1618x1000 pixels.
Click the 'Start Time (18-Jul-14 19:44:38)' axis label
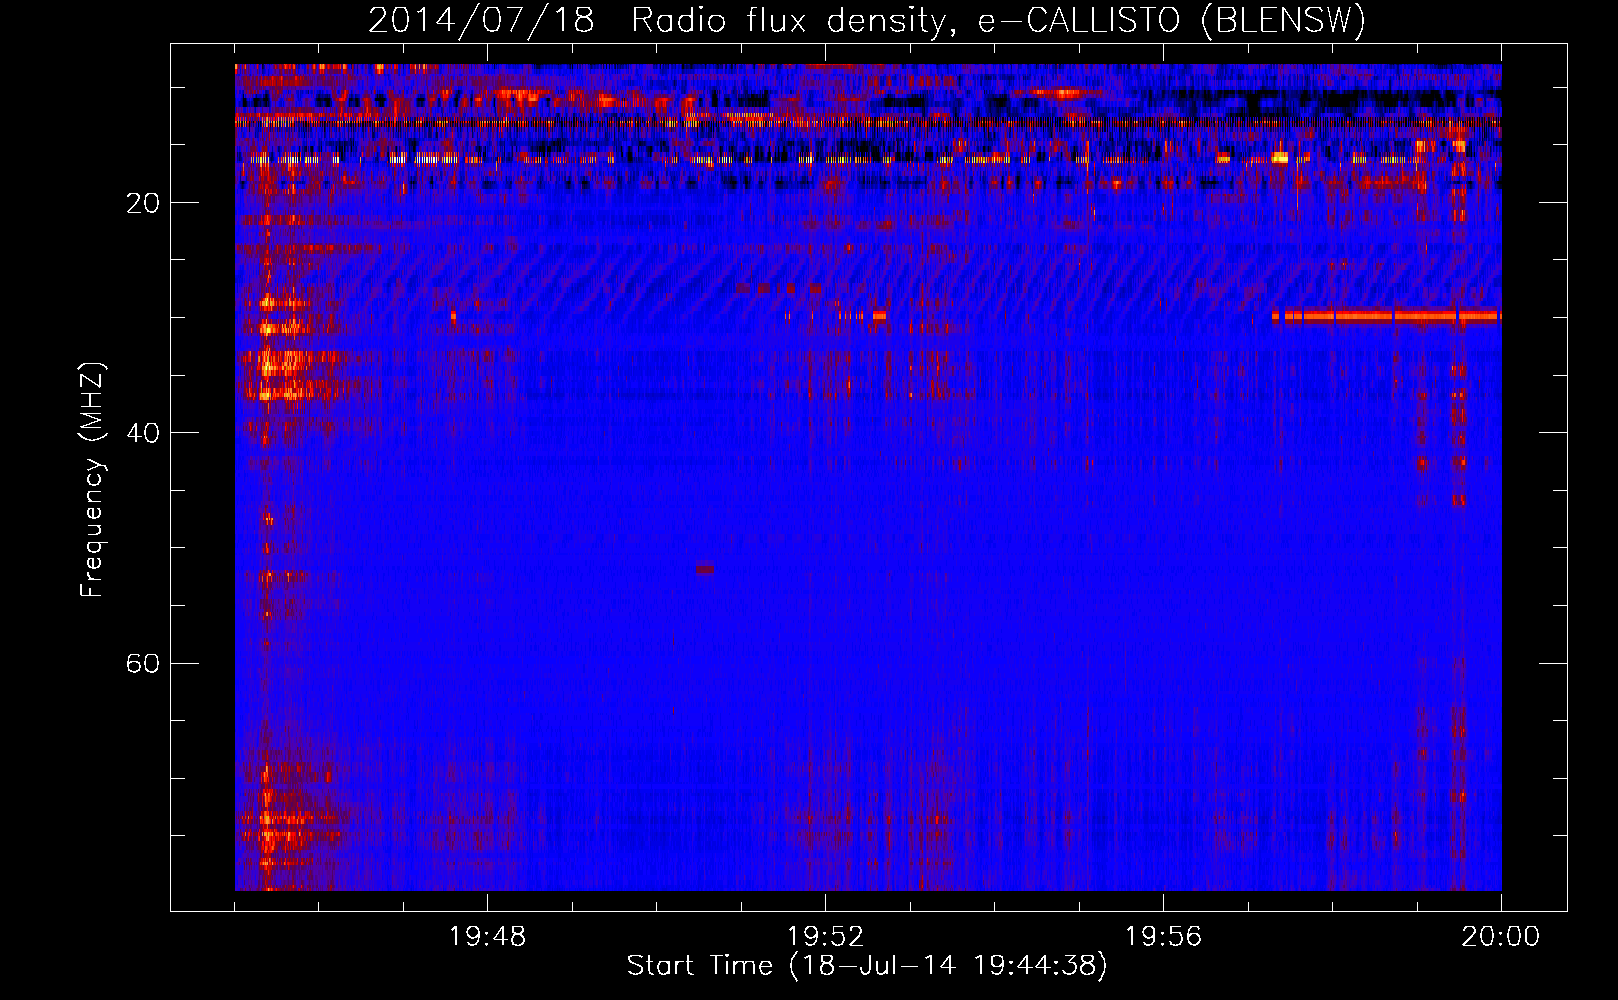[867, 965]
